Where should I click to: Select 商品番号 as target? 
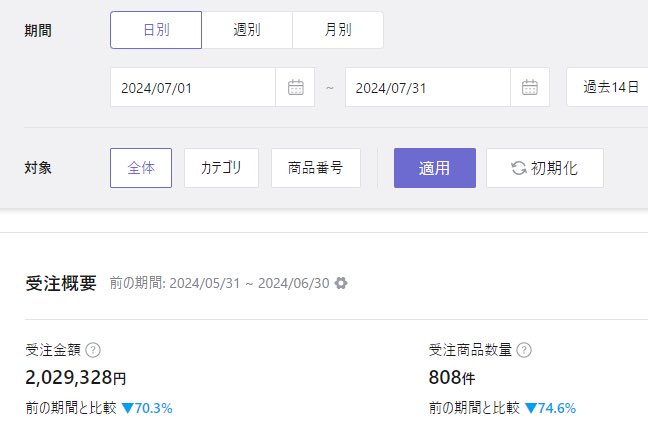point(316,168)
